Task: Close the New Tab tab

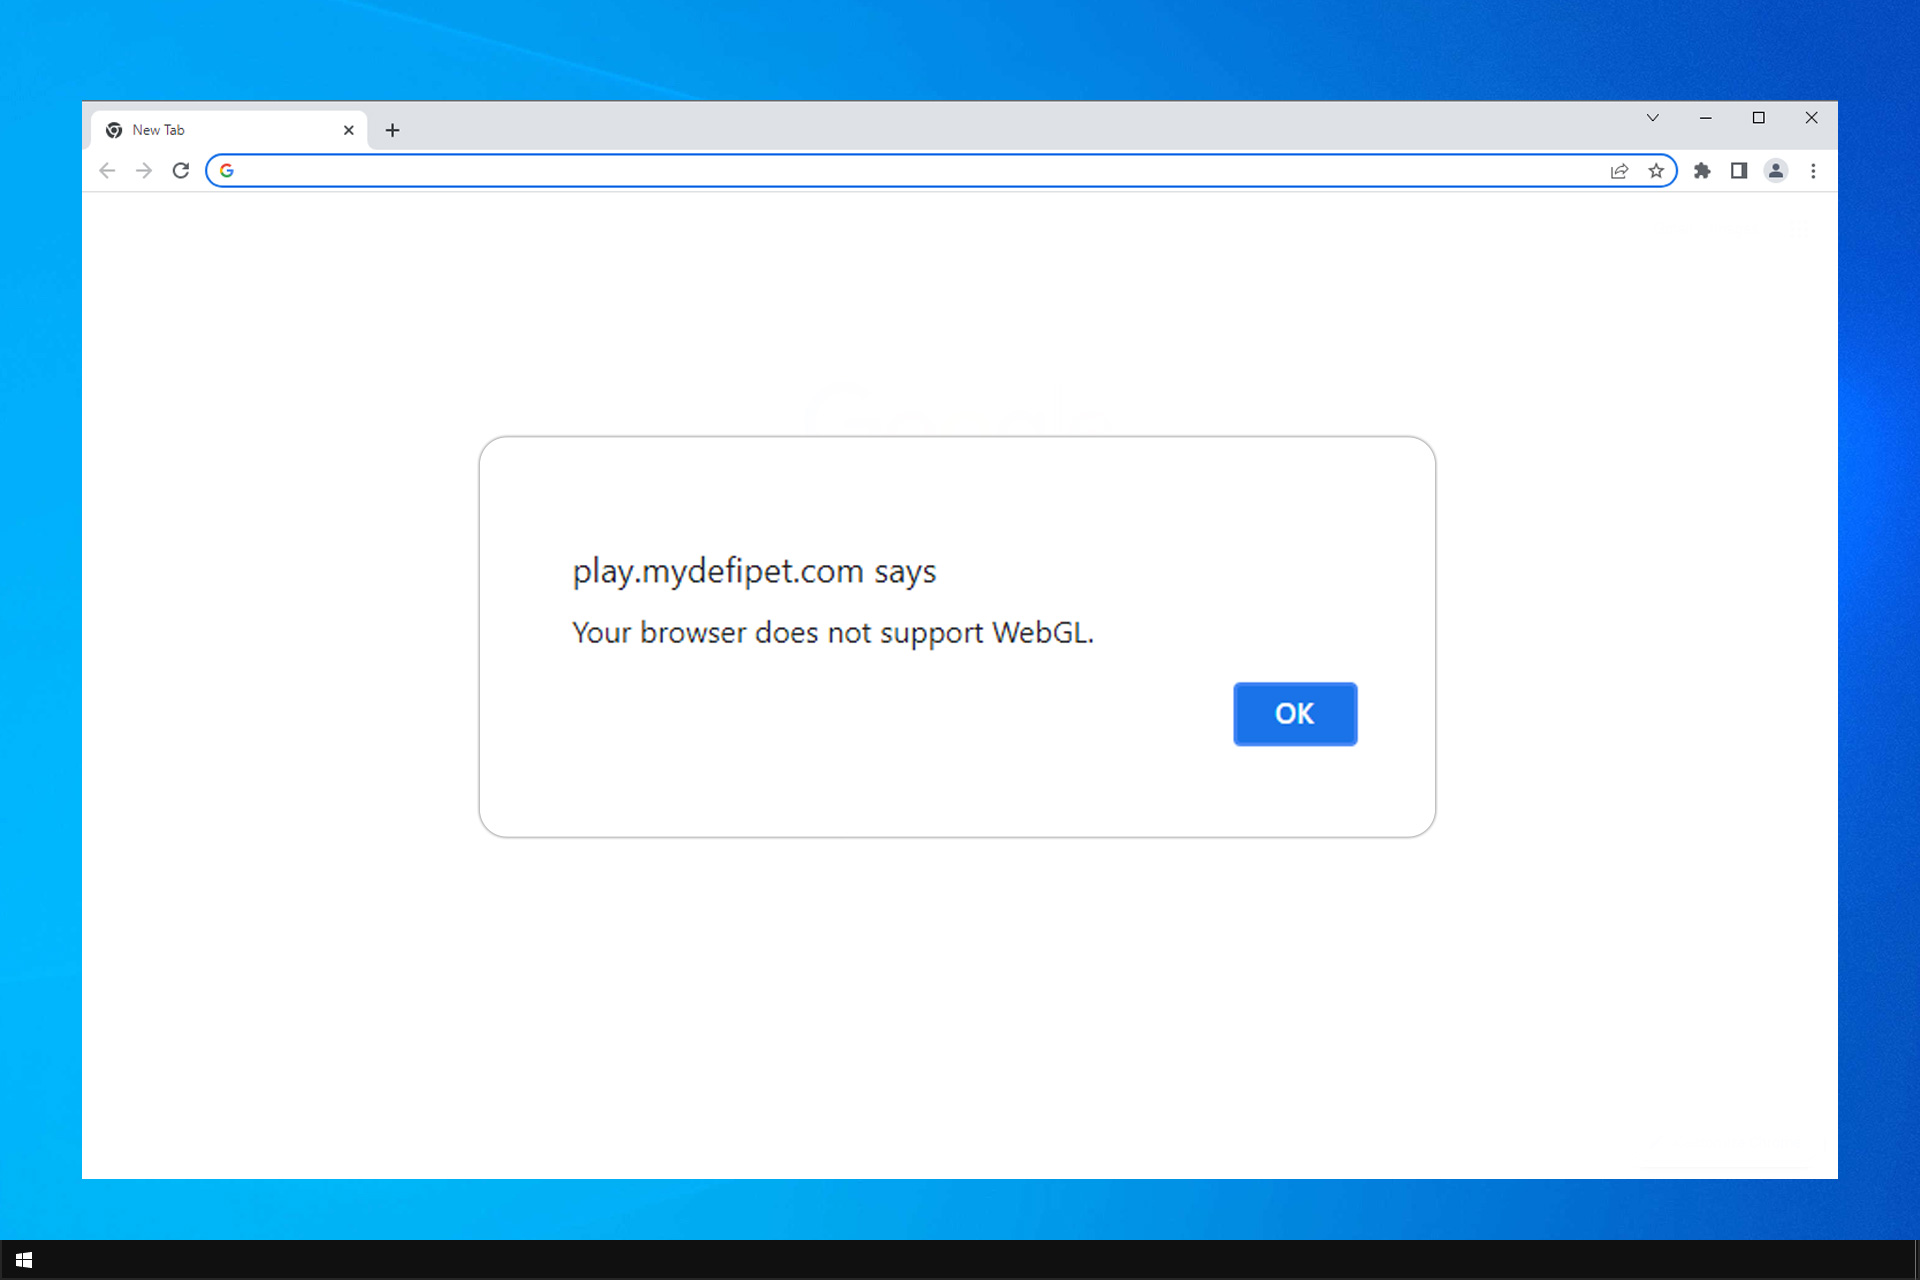Action: point(349,130)
